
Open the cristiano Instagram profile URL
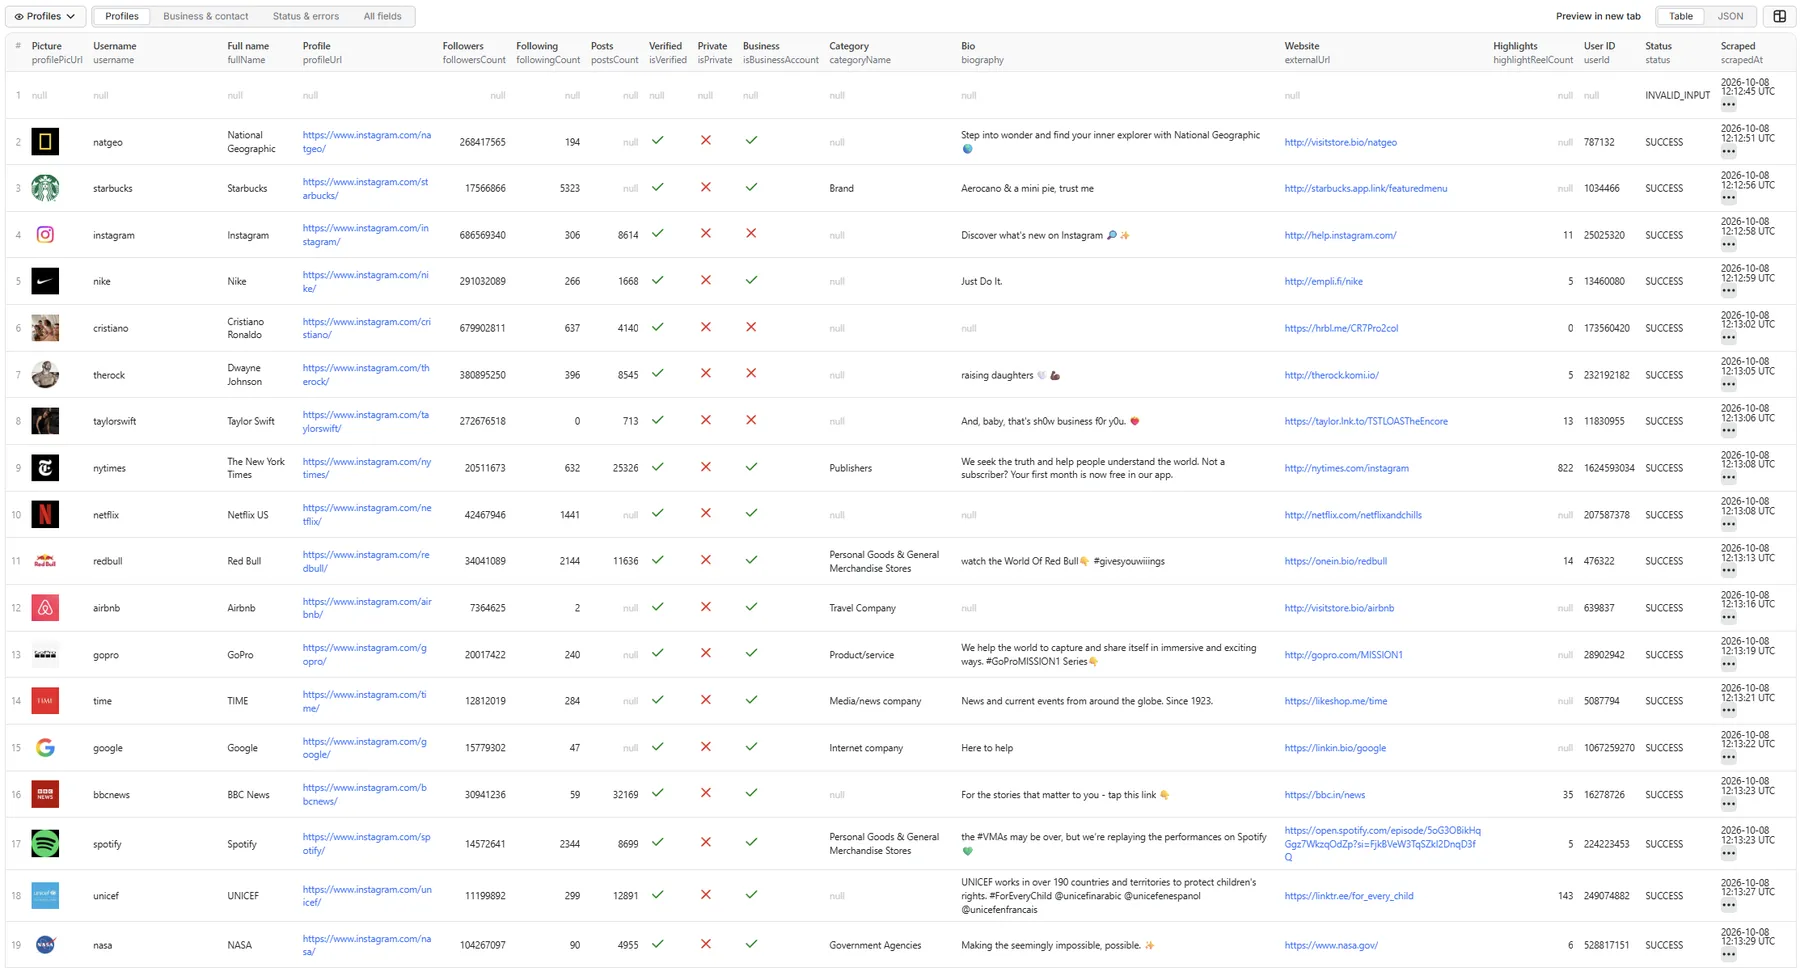coord(367,328)
